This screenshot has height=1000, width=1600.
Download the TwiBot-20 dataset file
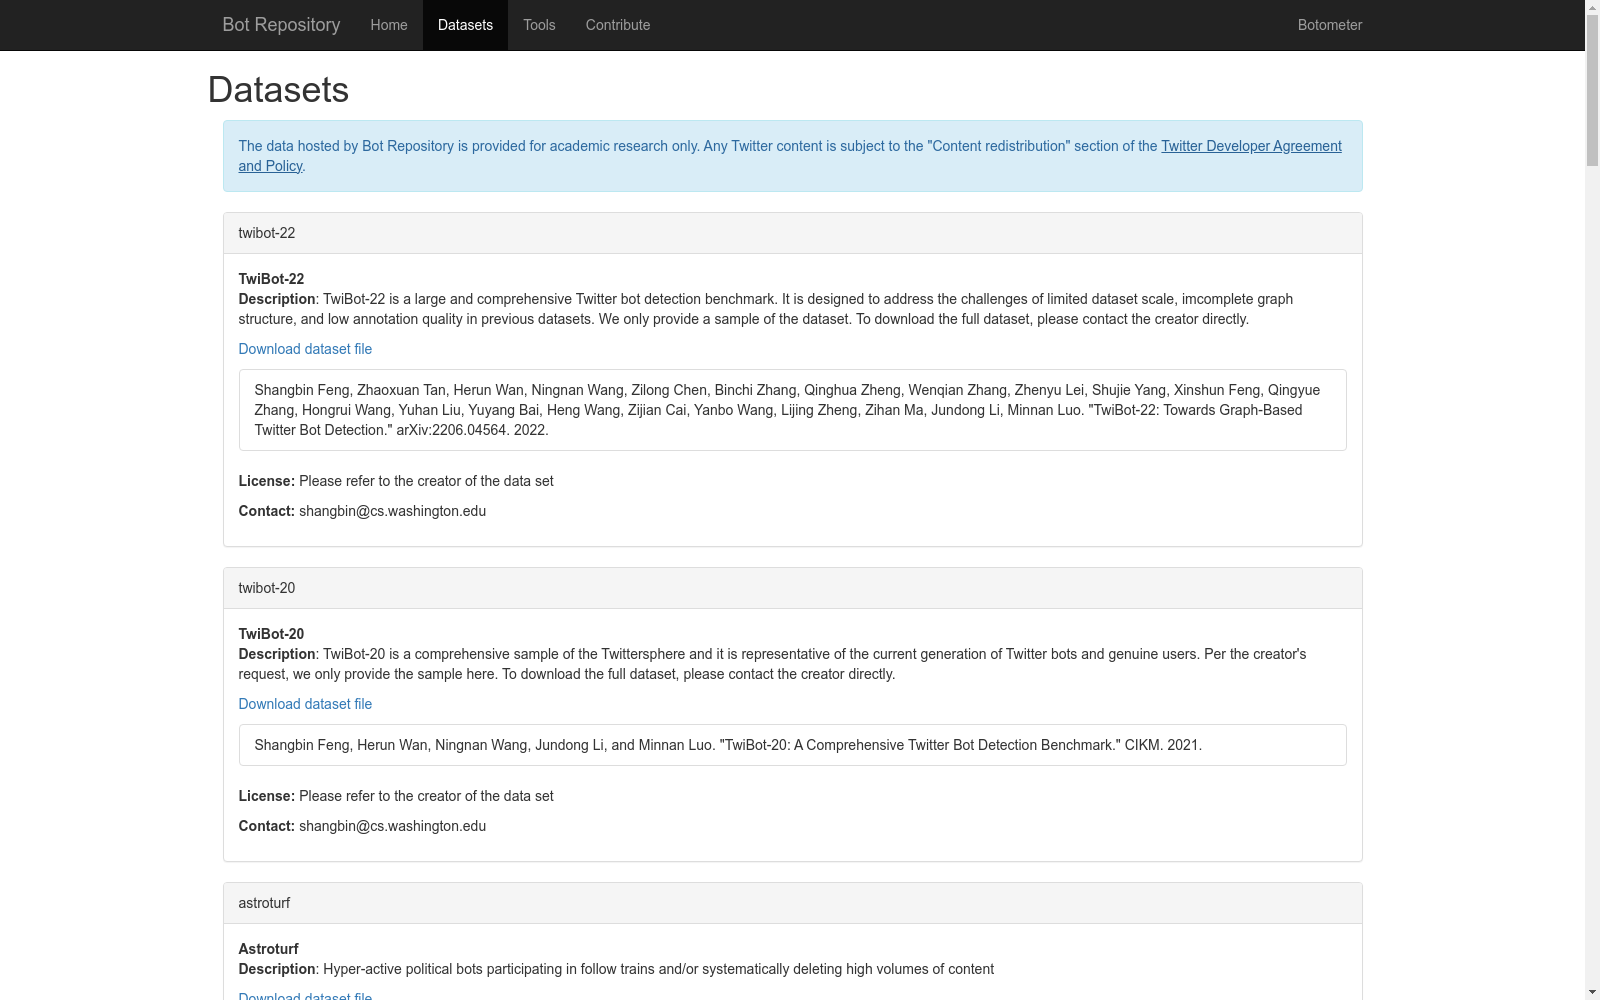(305, 704)
